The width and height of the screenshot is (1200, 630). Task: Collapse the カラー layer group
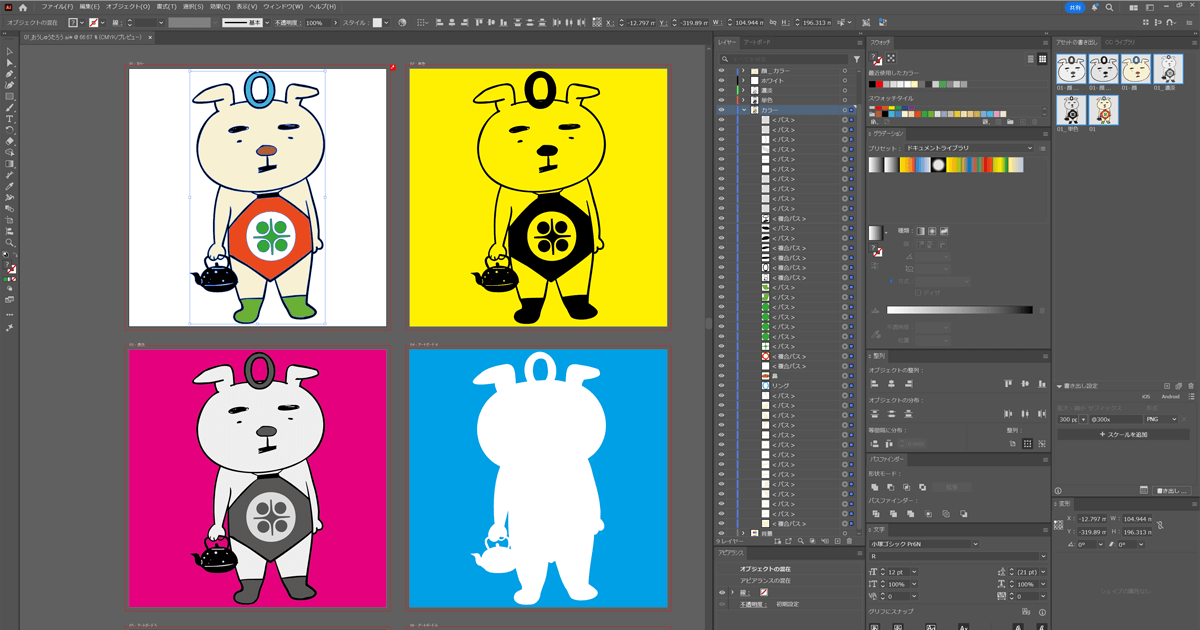pos(743,110)
